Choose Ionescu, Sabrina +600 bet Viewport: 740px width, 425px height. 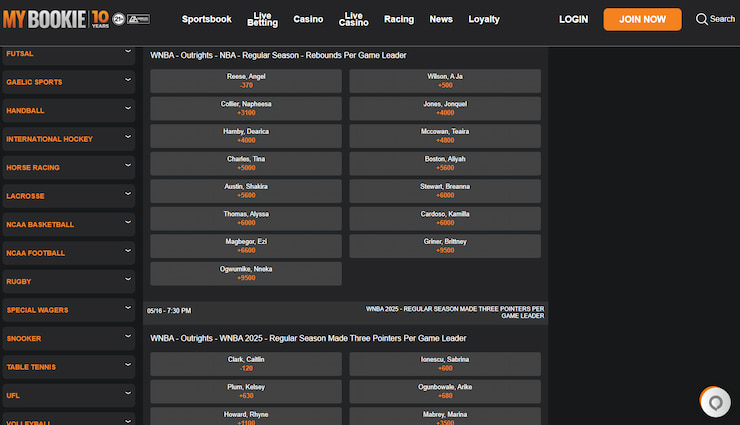[x=445, y=364]
